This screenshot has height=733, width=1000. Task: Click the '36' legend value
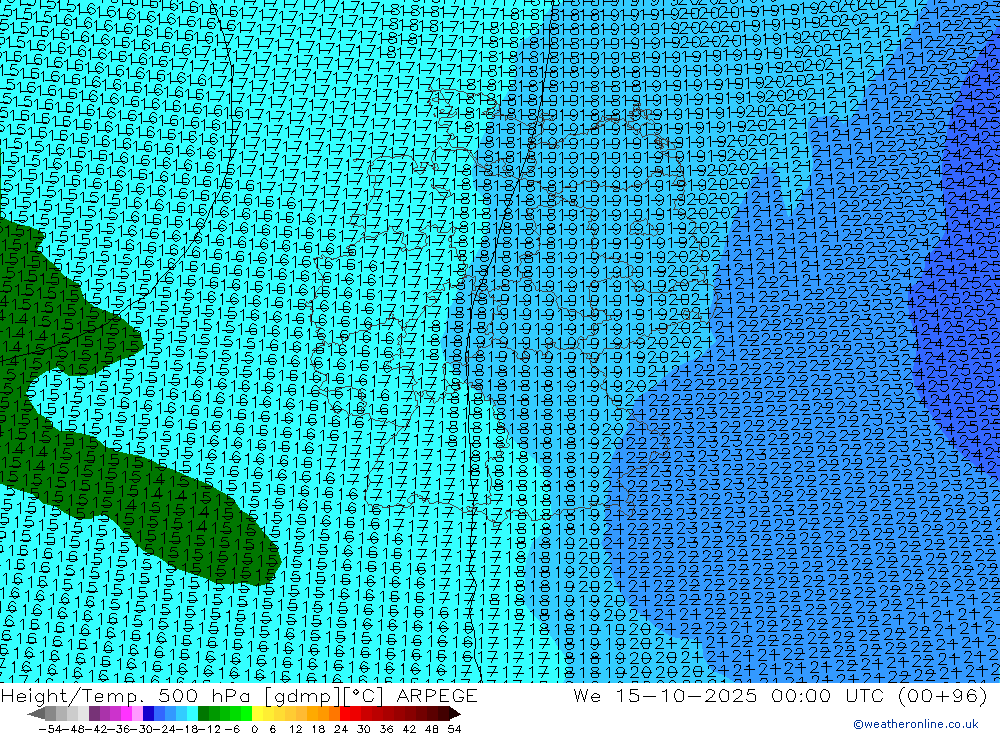tap(386, 729)
